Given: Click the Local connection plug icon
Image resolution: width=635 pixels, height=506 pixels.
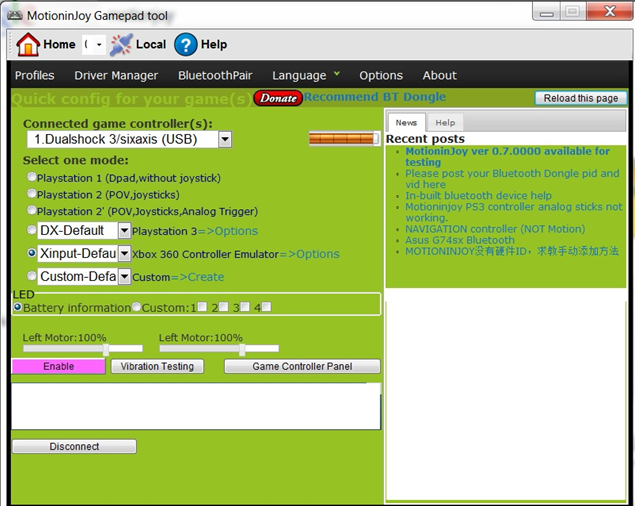Looking at the screenshot, I should pyautogui.click(x=121, y=44).
